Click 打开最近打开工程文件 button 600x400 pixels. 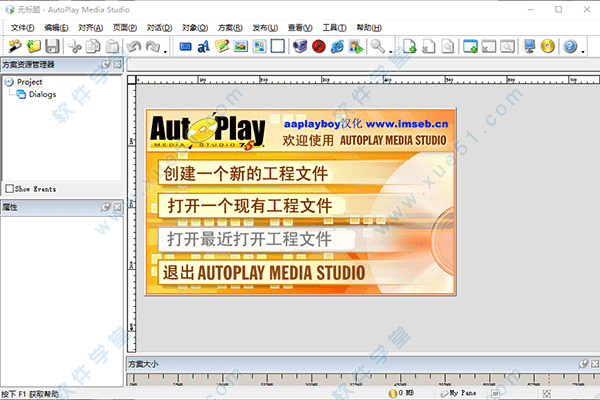256,239
